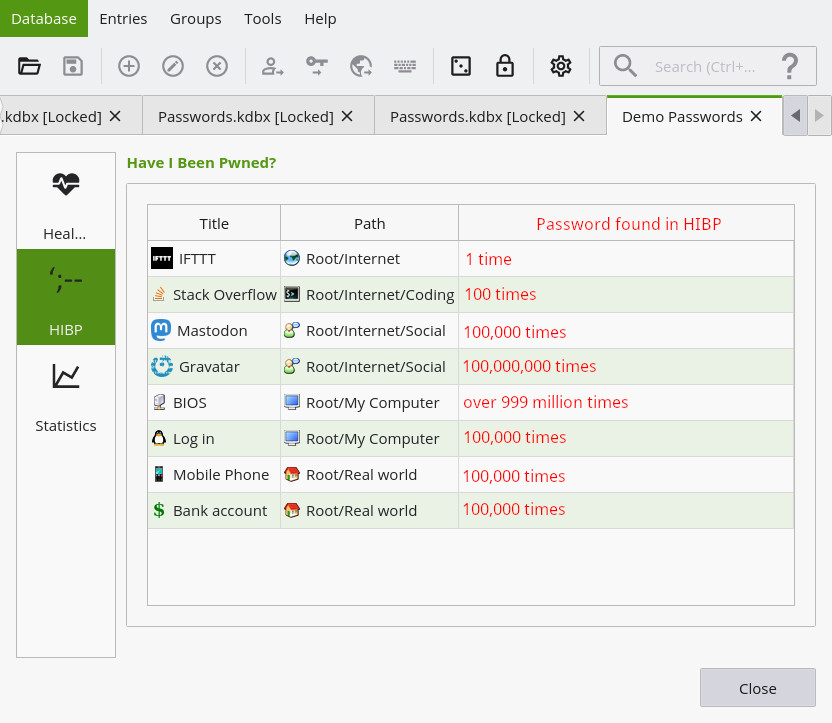The height and width of the screenshot is (723, 832).
Task: Click '100 times' HIBP count
Action: (500, 294)
